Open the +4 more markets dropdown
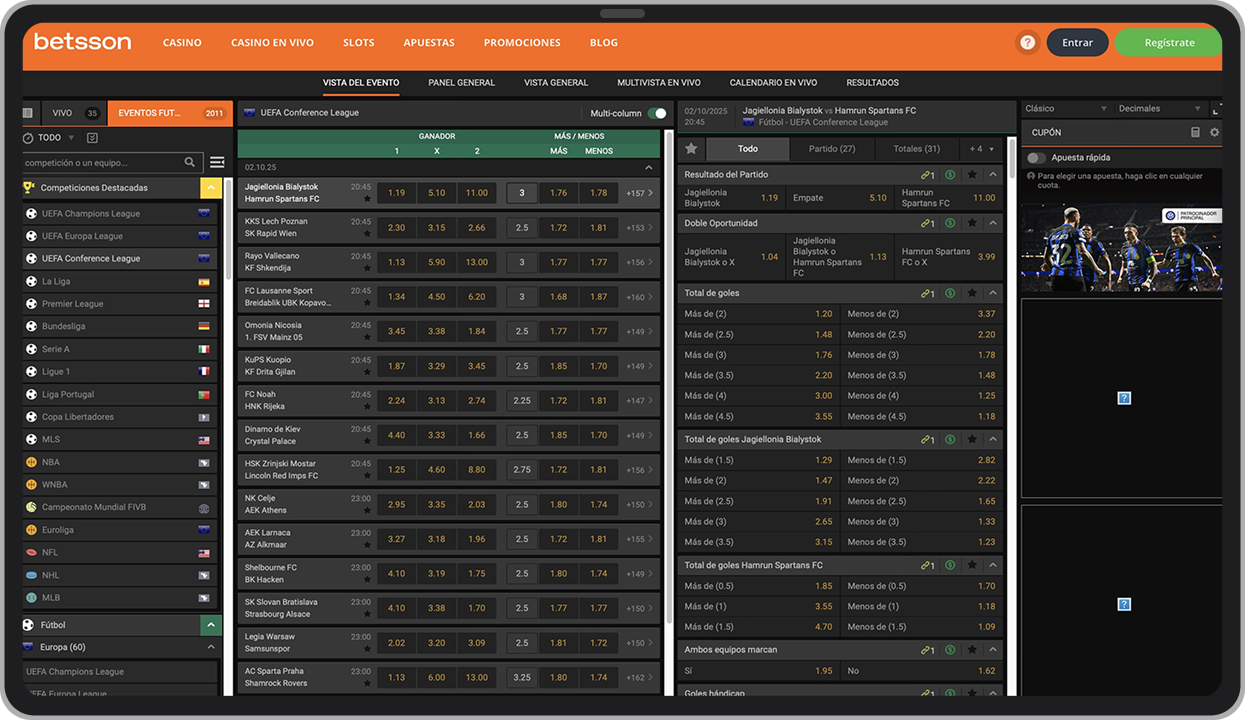This screenshot has height=720, width=1245. coord(981,149)
